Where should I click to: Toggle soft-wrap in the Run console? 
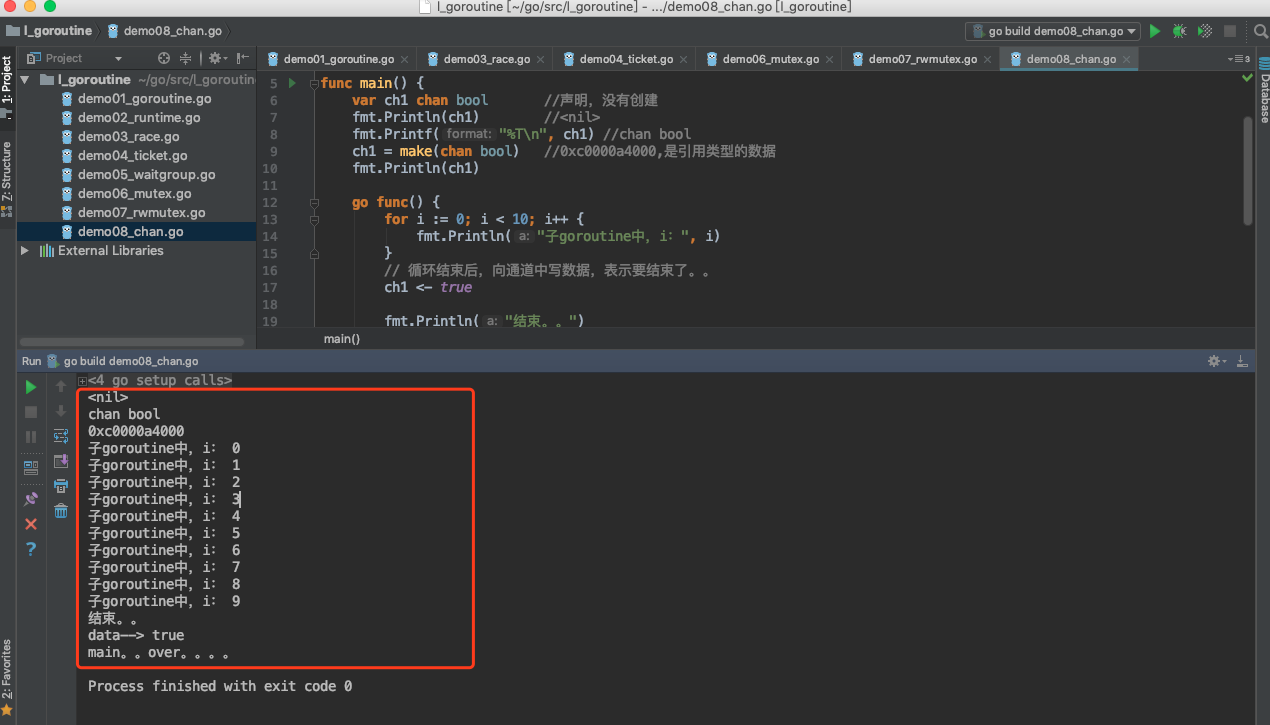coord(61,436)
